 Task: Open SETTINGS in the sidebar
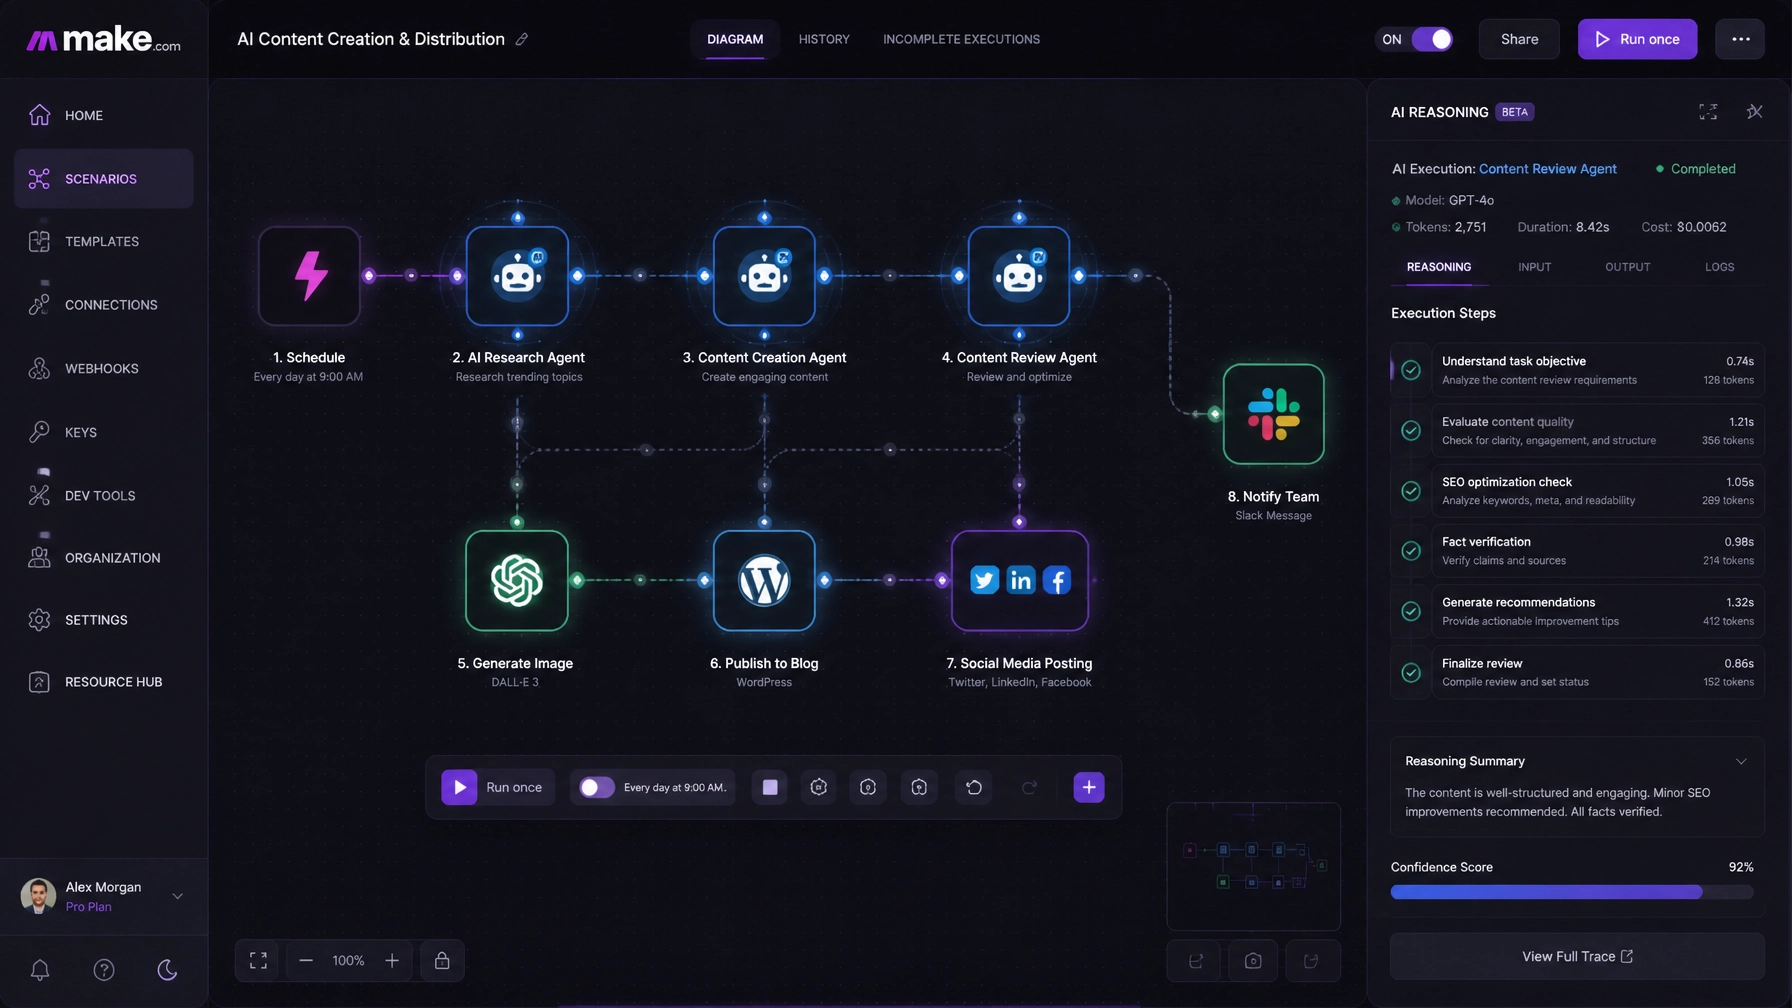[x=104, y=620]
